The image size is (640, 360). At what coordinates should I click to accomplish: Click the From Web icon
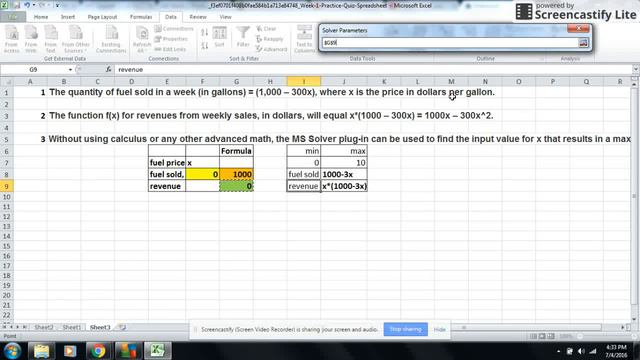coord(31,40)
